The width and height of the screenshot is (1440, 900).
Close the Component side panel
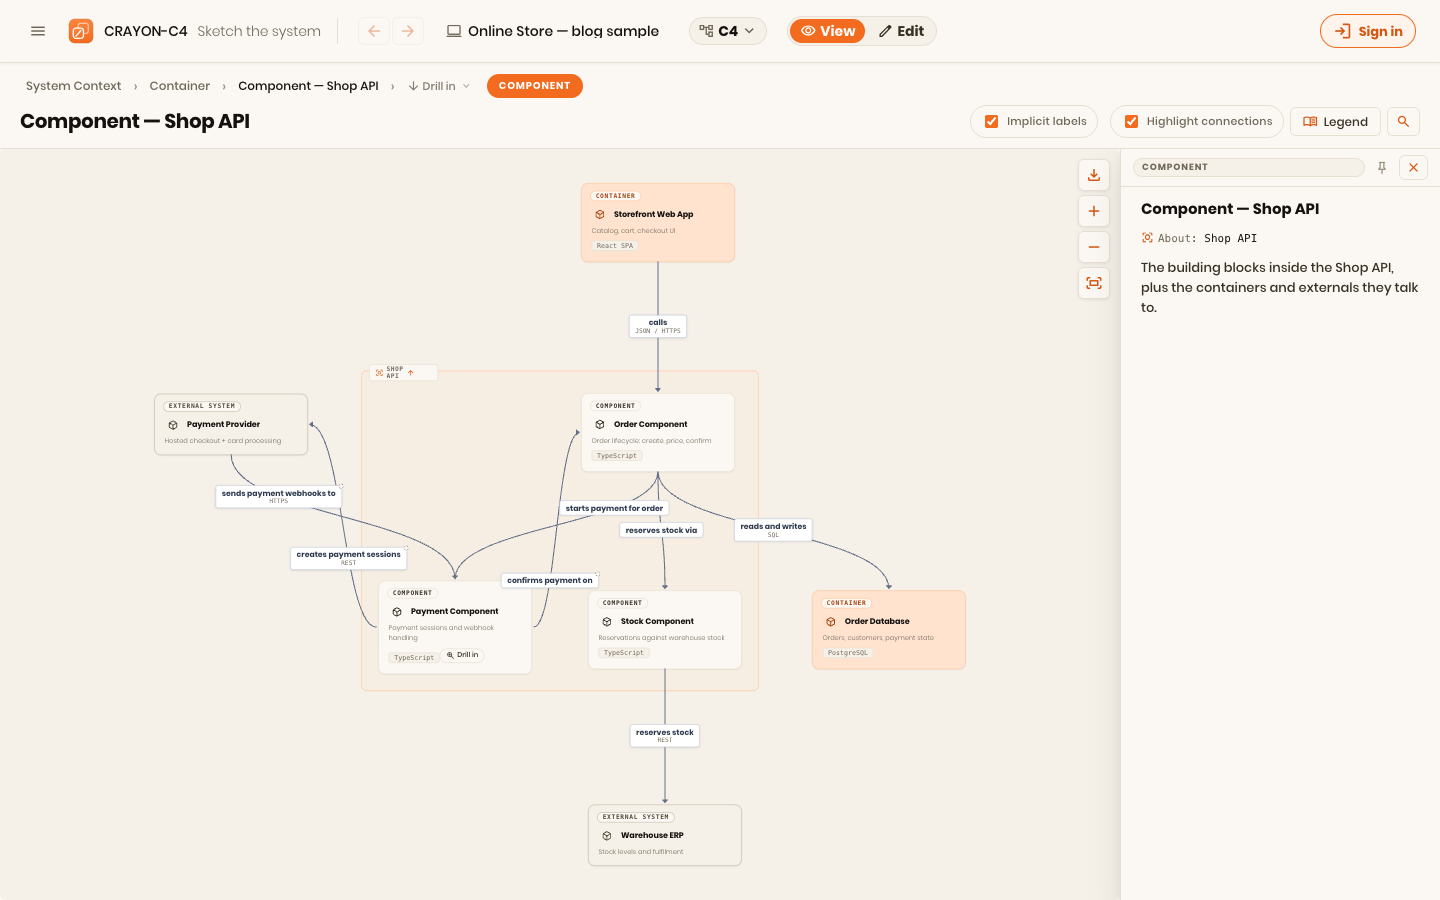click(x=1413, y=167)
